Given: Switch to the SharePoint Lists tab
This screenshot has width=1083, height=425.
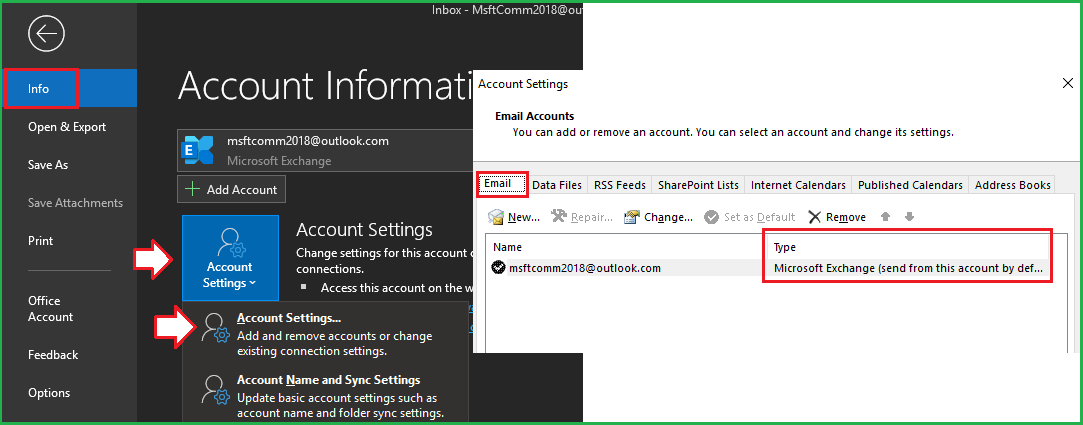Looking at the screenshot, I should pyautogui.click(x=698, y=185).
